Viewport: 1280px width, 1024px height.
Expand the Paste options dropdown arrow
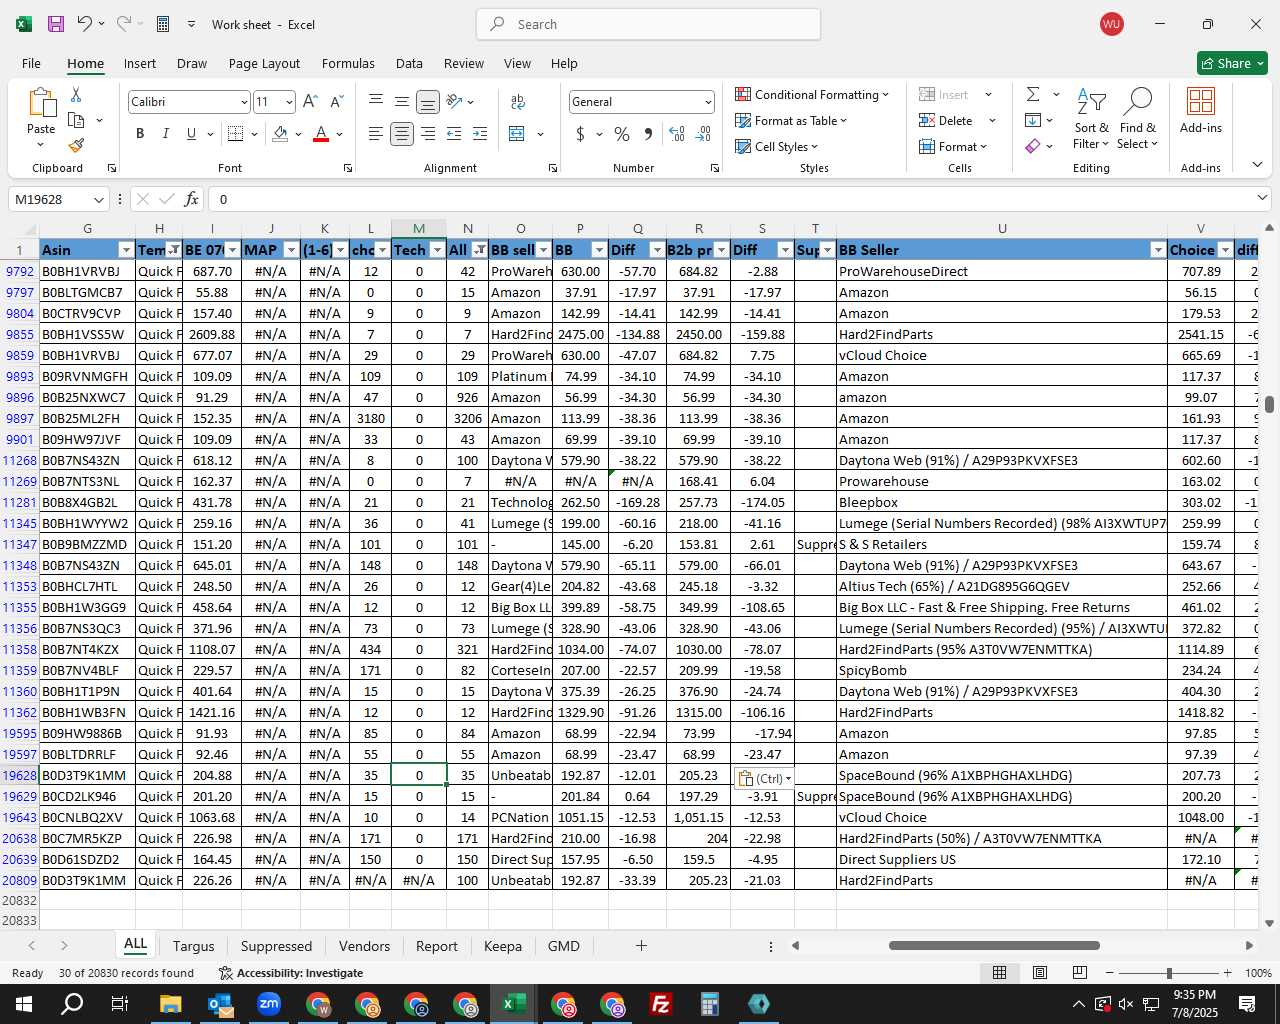point(41,145)
